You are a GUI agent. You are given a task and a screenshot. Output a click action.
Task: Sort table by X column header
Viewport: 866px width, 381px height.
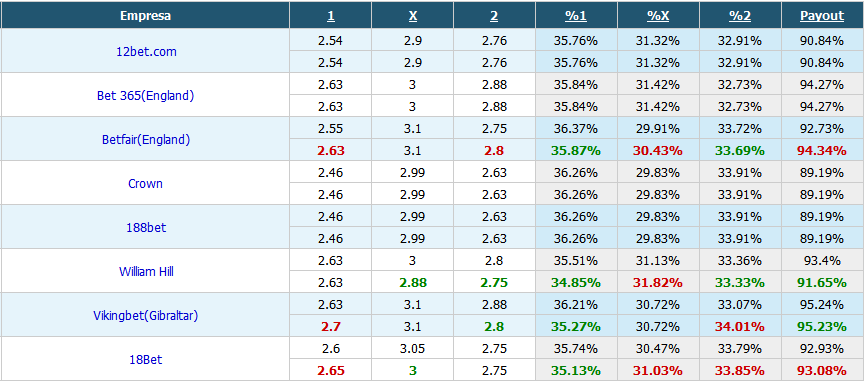pos(413,15)
